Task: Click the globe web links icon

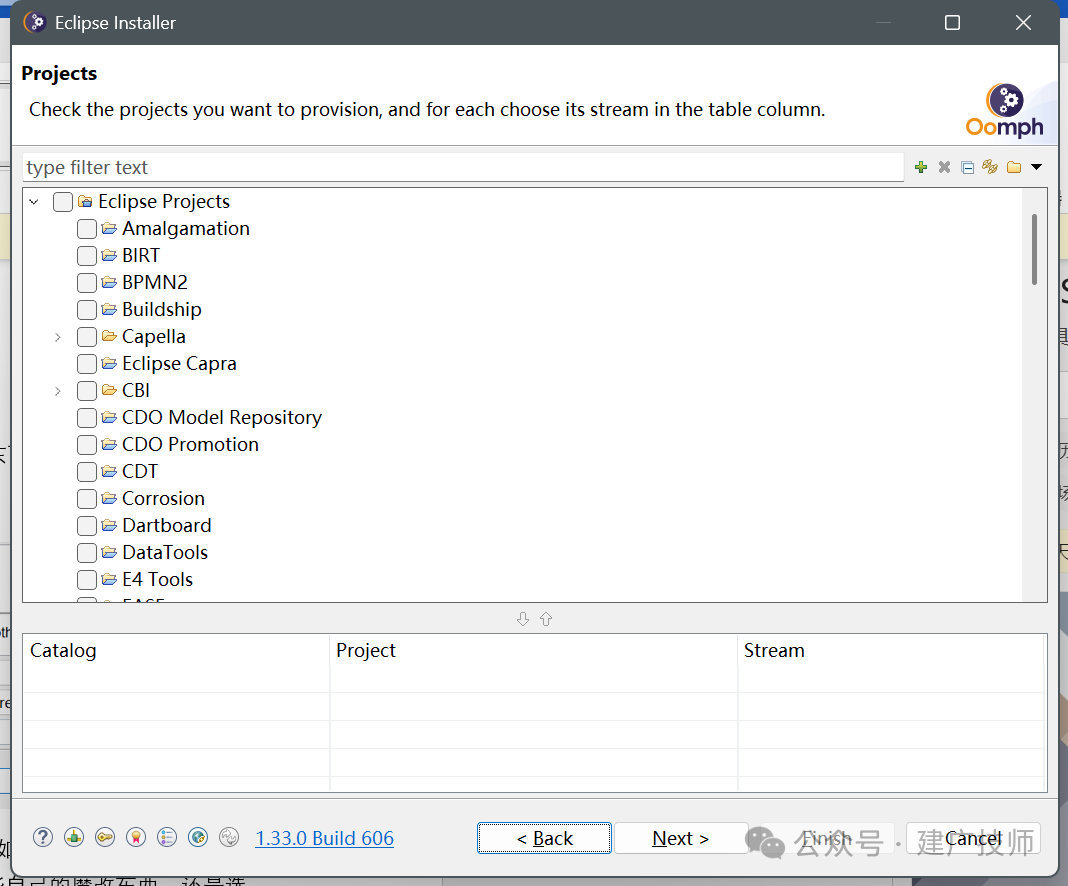Action: tap(198, 837)
